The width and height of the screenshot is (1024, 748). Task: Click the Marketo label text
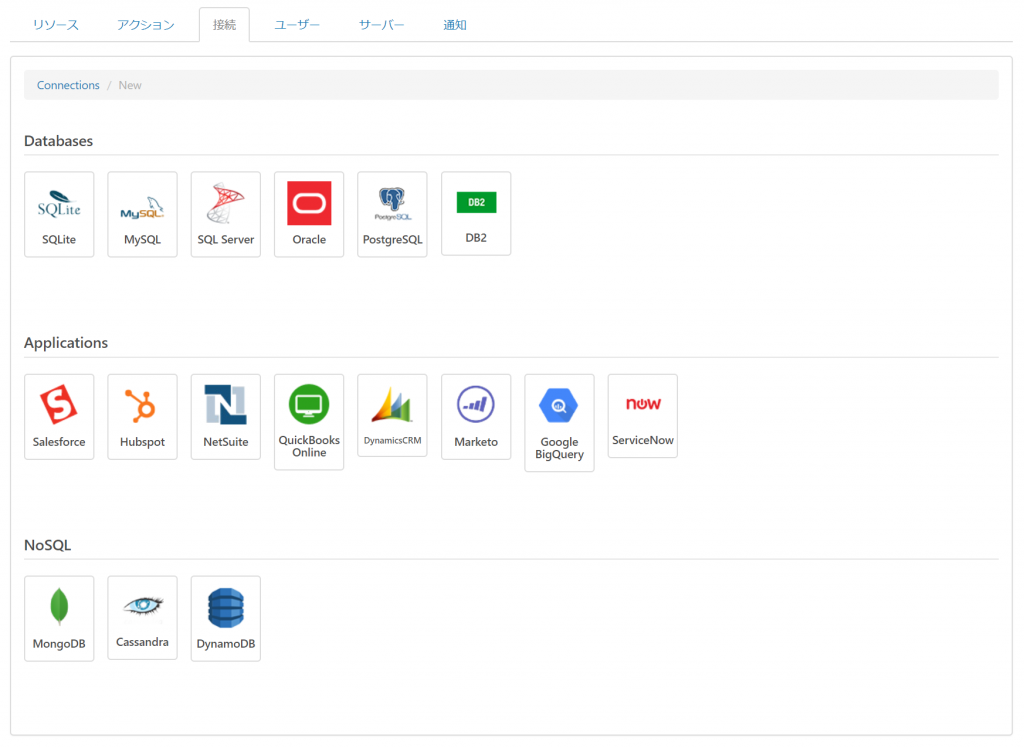pos(476,442)
